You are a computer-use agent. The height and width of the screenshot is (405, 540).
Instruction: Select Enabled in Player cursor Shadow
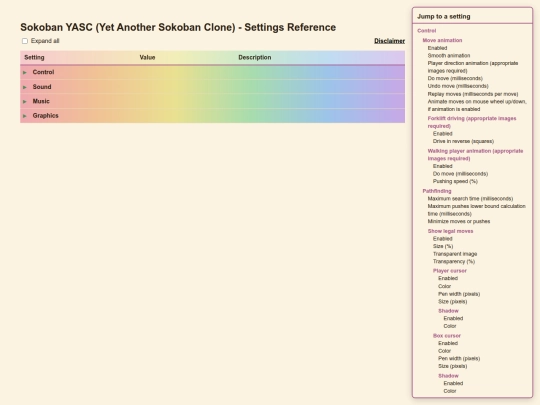tap(453, 319)
